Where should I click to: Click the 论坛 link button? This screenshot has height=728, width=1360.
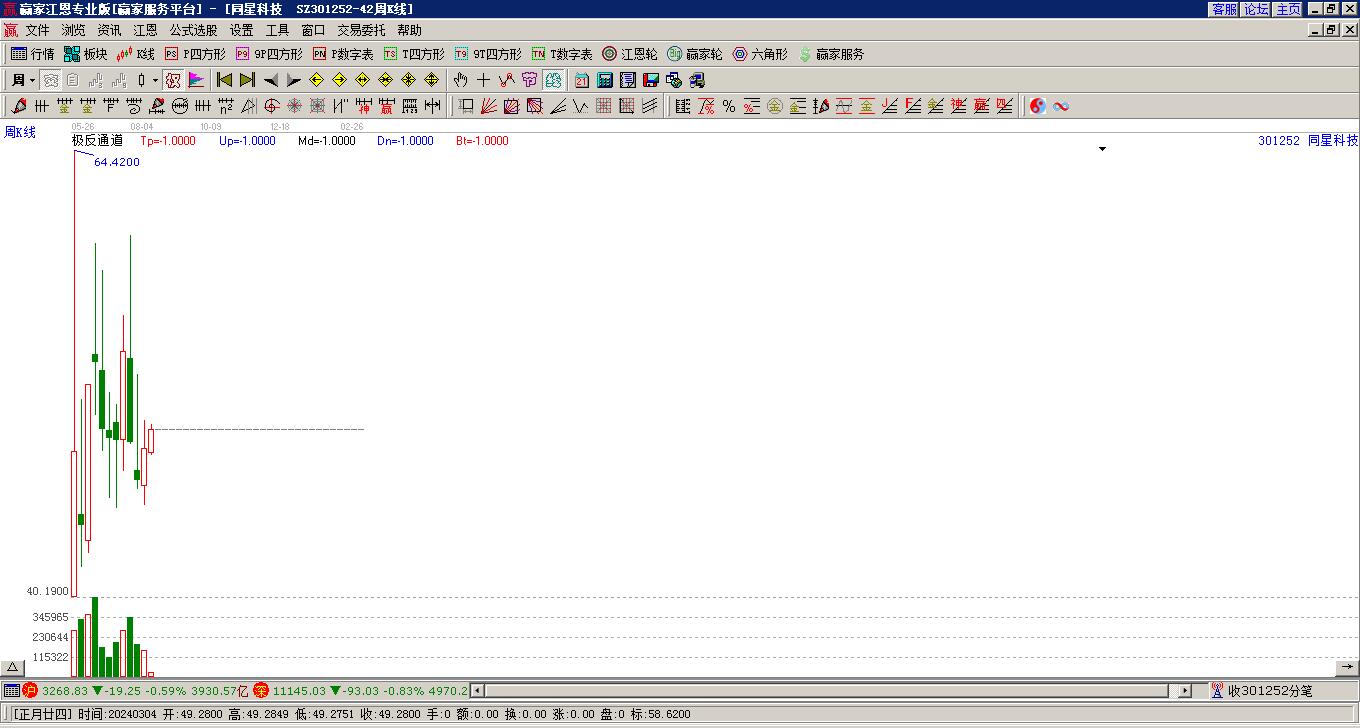(x=1256, y=9)
